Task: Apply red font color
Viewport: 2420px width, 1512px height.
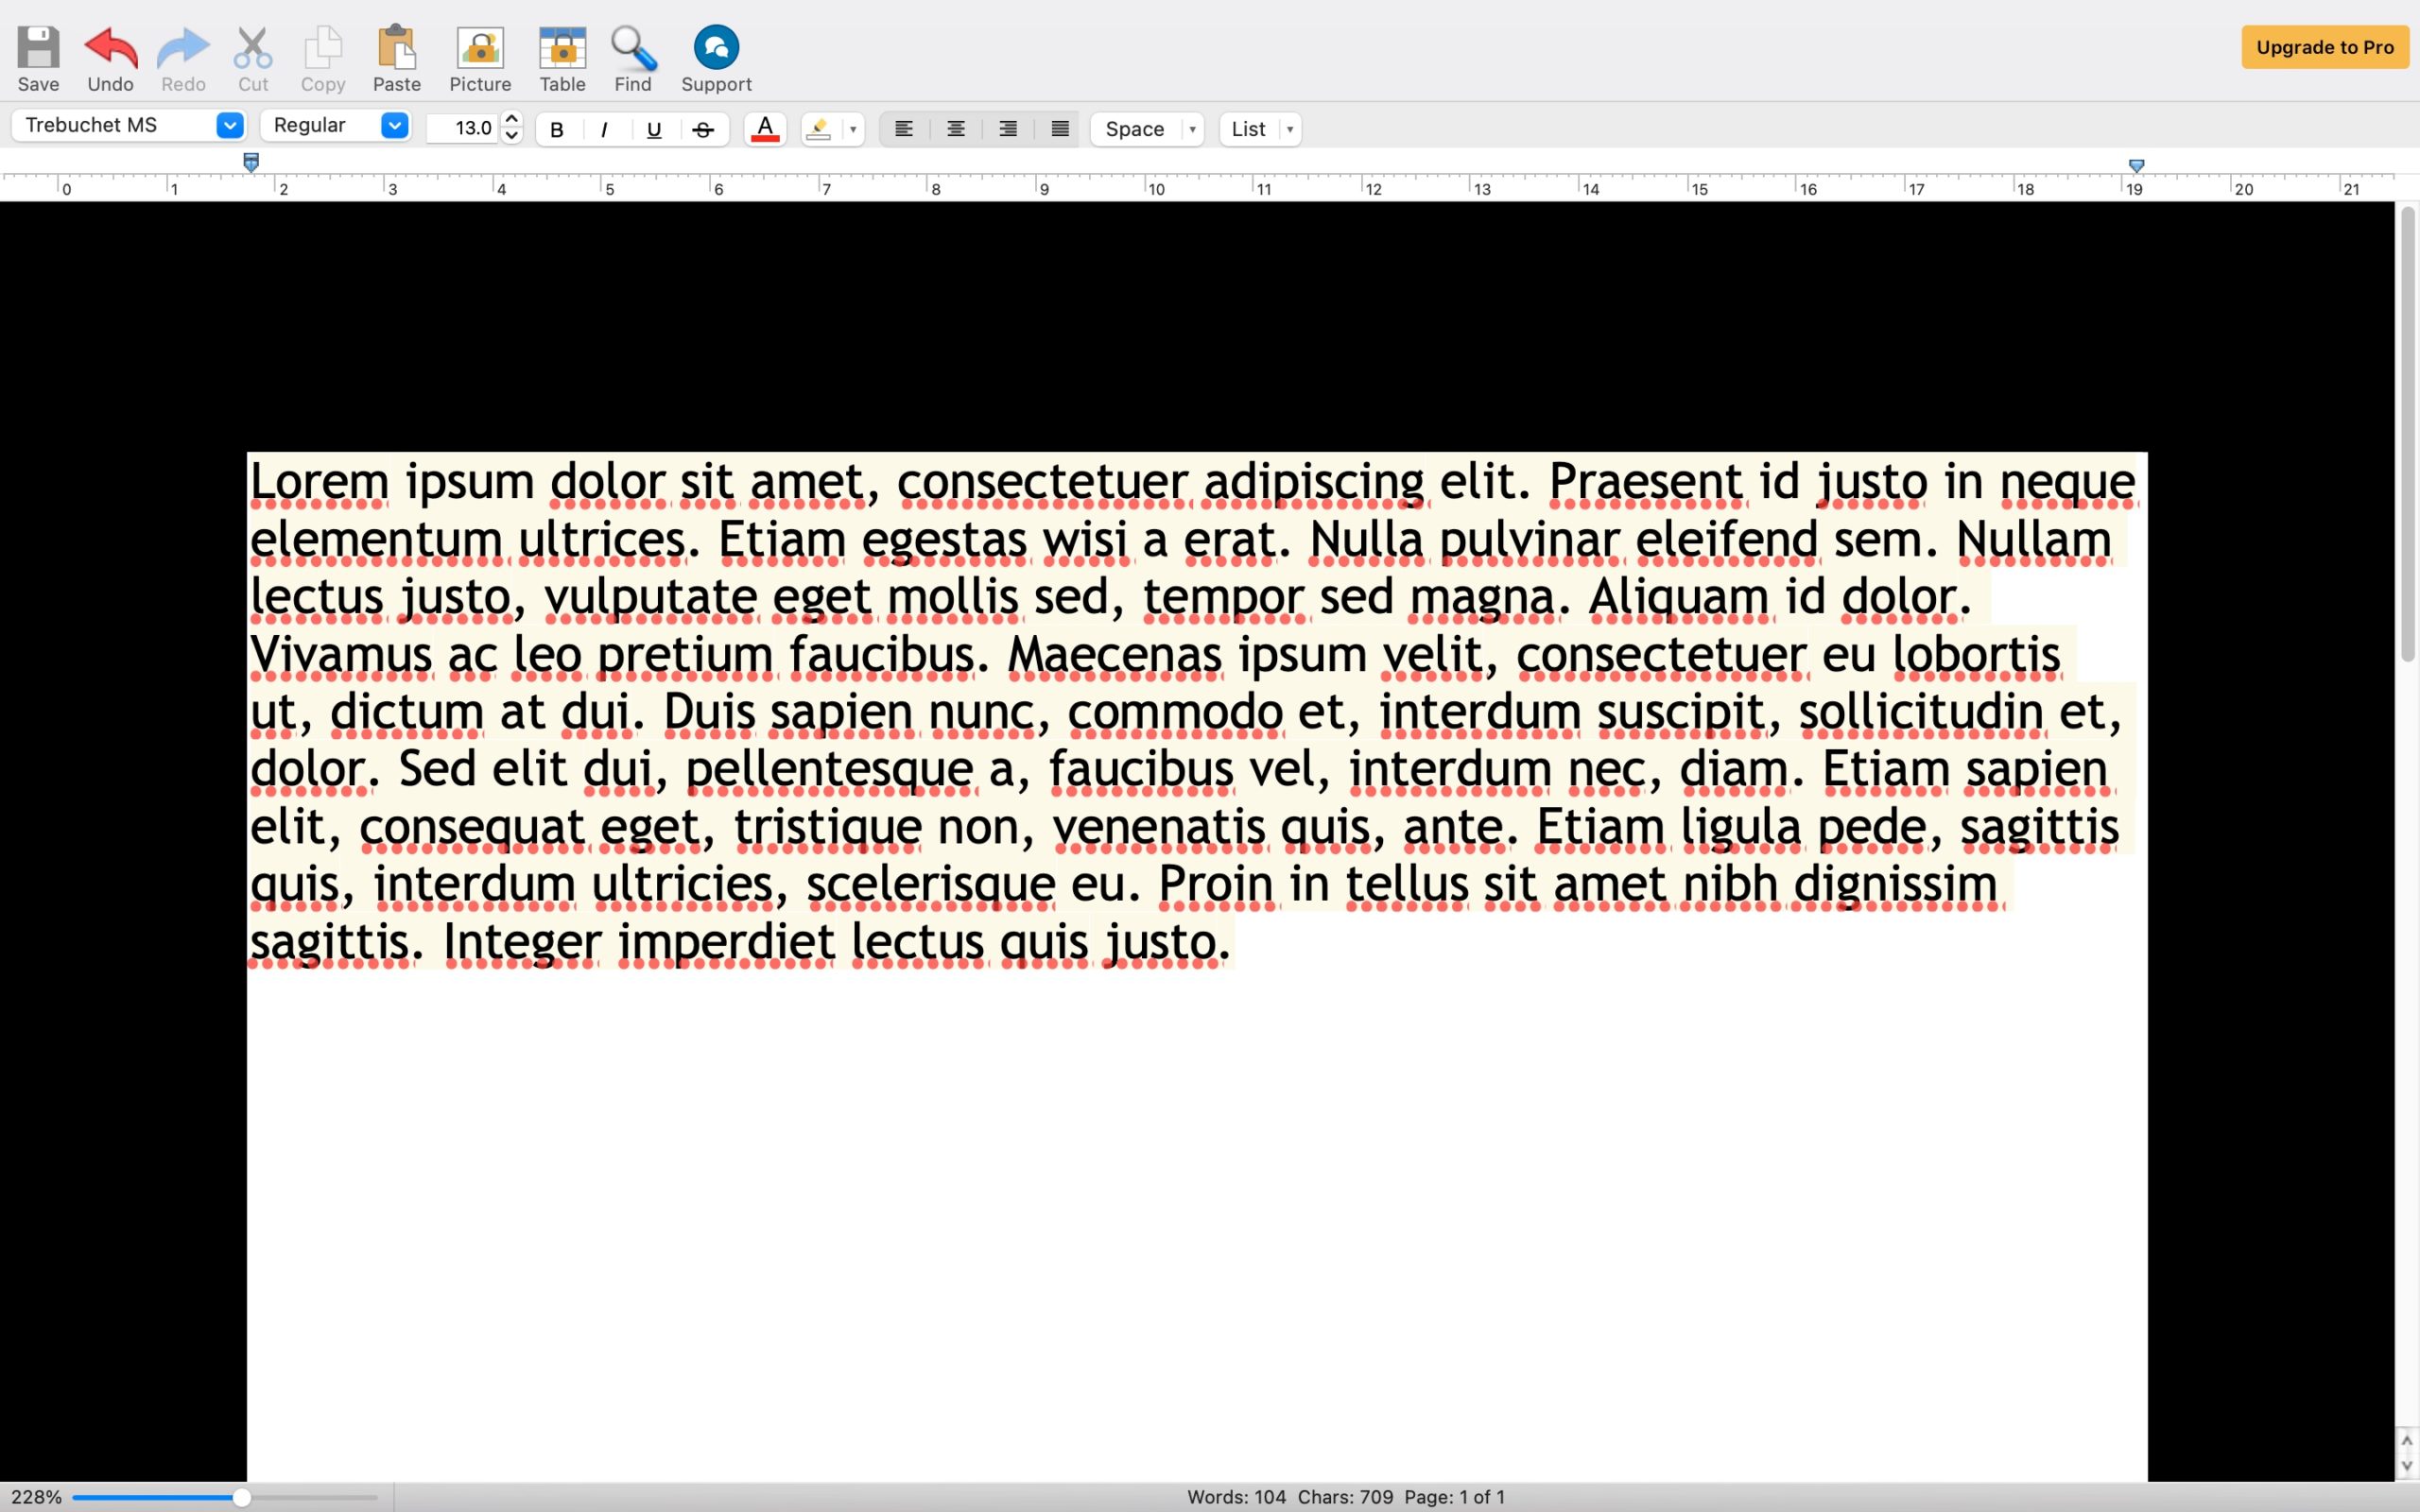Action: (763, 128)
